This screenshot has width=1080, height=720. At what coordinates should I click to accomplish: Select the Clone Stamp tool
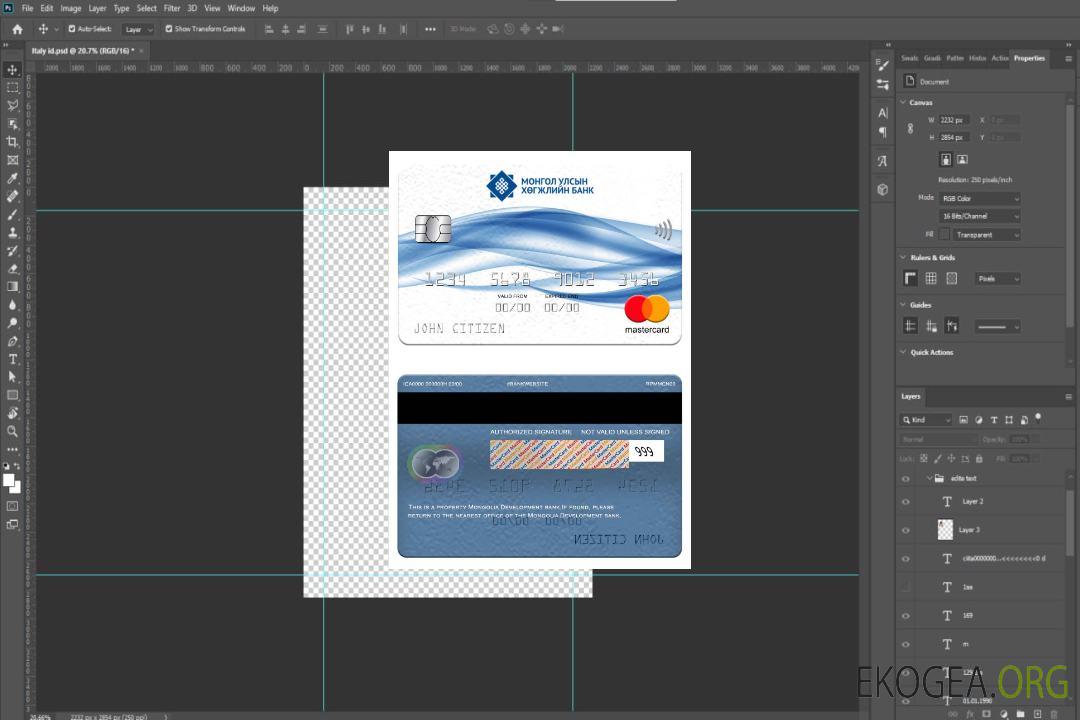coord(12,232)
